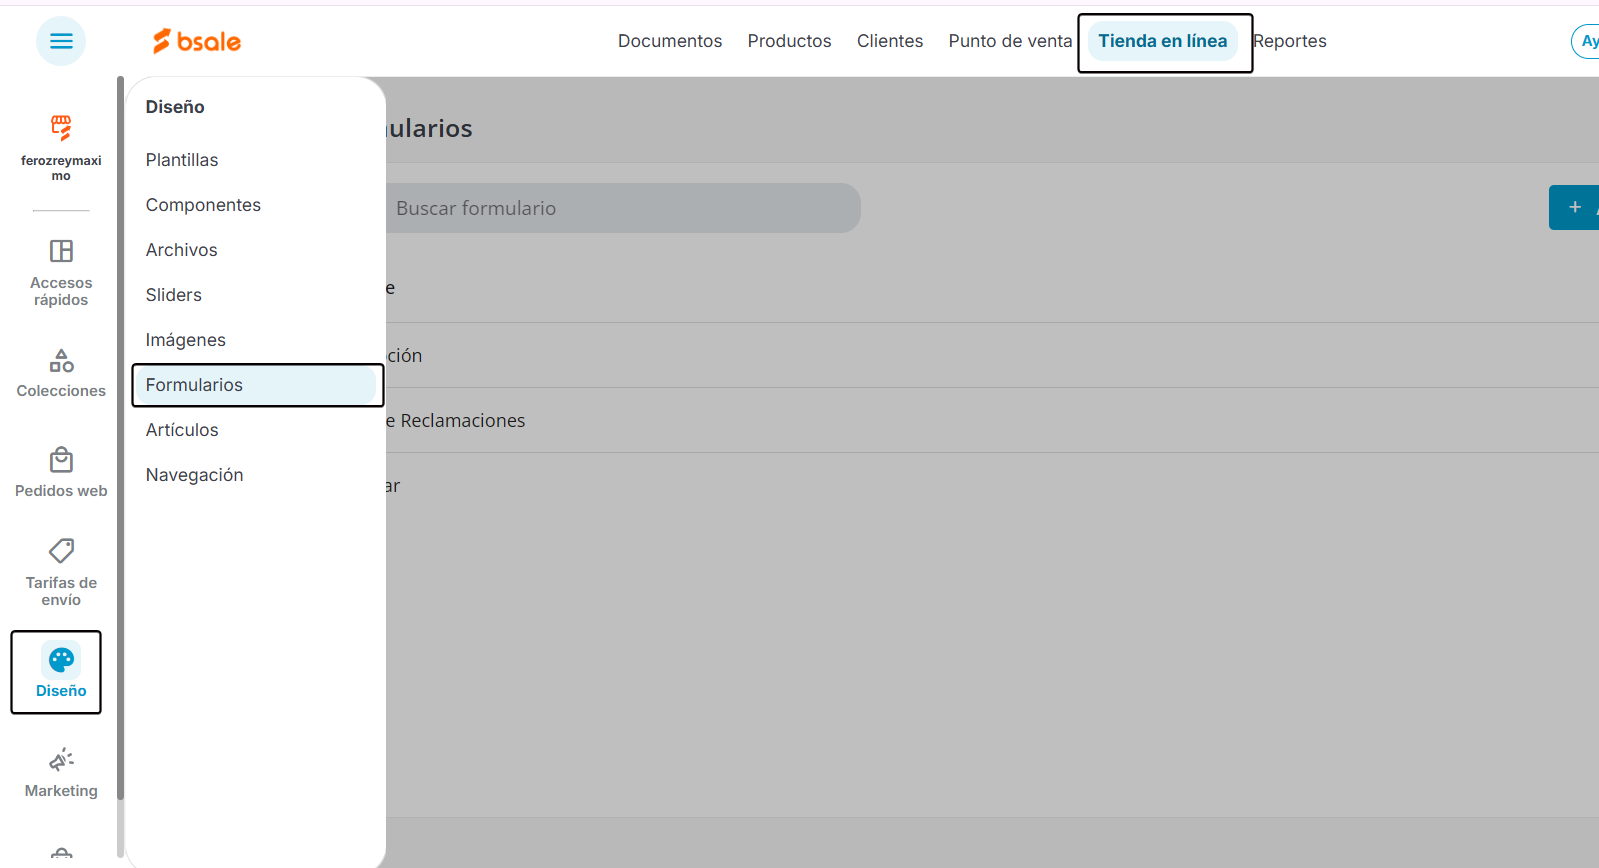1599x868 pixels.
Task: Open Productos top menu
Action: tap(789, 41)
